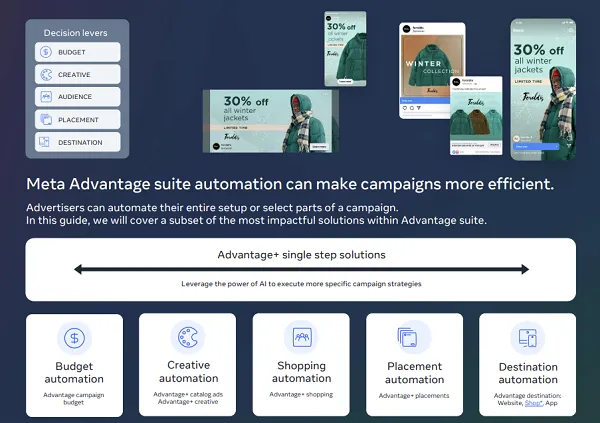Open the small vertical 30% off ad
600x423 pixels.
345,49
